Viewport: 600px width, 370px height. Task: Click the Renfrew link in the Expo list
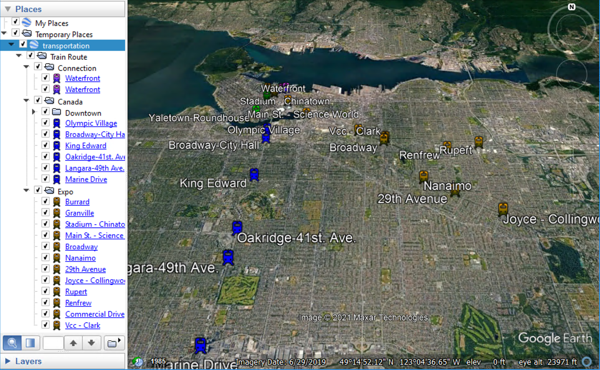(78, 303)
